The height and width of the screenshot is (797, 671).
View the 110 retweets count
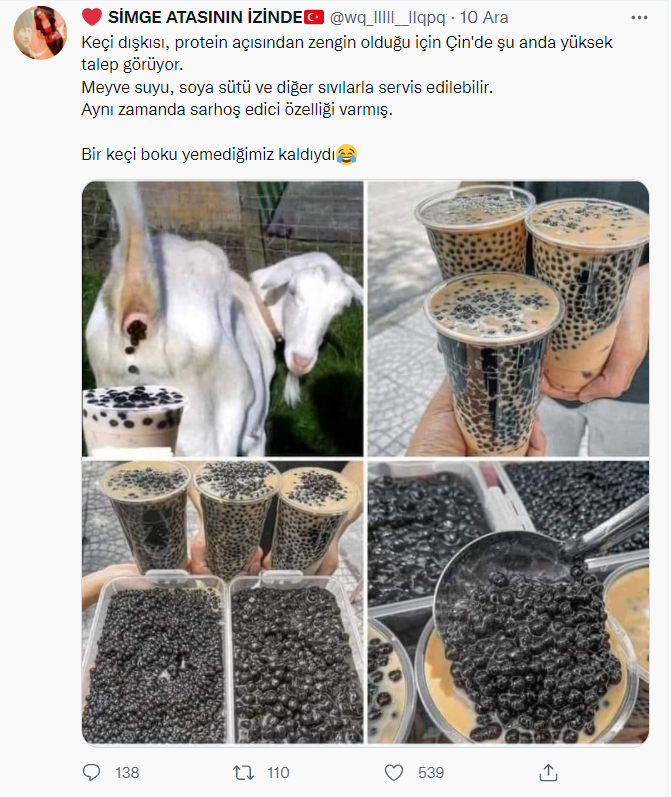(279, 773)
